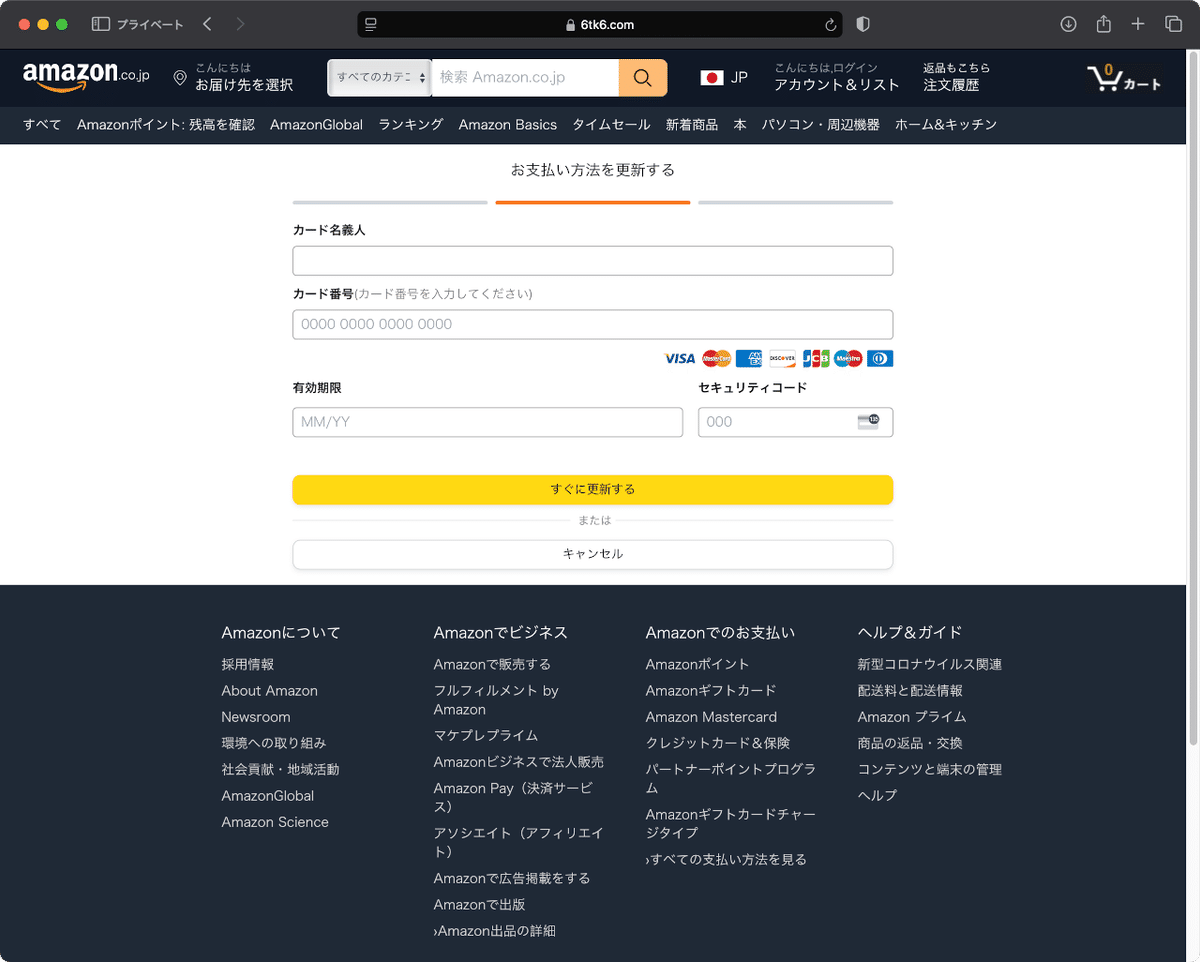Go back with the Safari back arrow
Viewport: 1200px width, 962px height.
click(207, 24)
